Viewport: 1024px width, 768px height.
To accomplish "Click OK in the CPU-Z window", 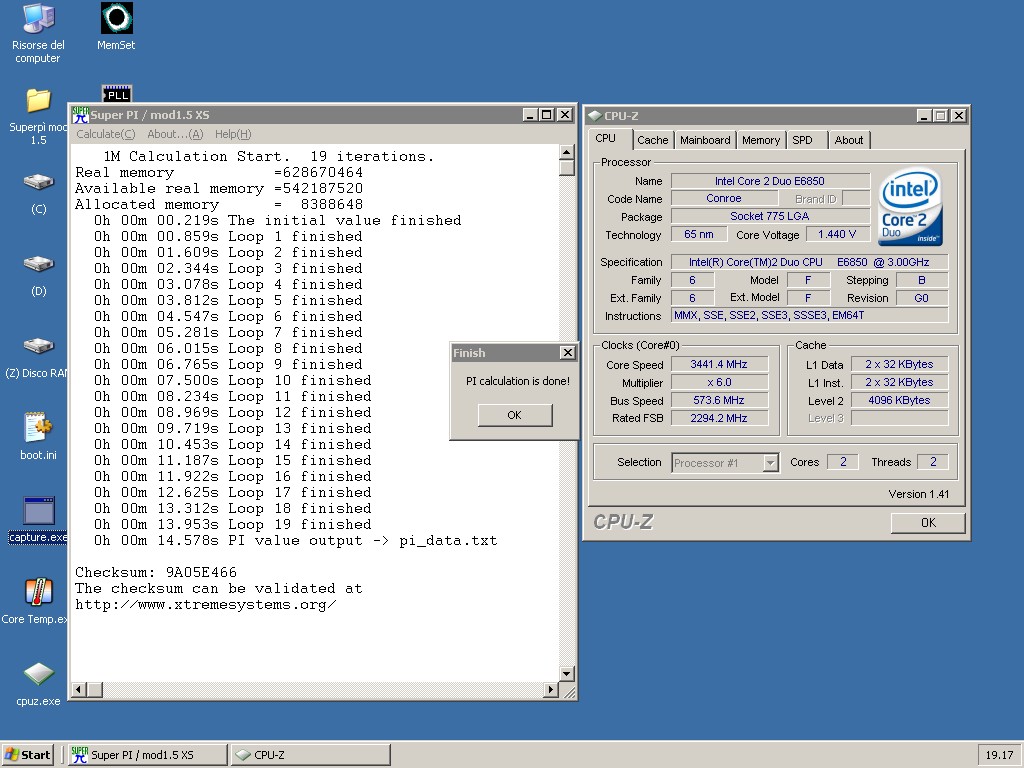I will (x=928, y=522).
